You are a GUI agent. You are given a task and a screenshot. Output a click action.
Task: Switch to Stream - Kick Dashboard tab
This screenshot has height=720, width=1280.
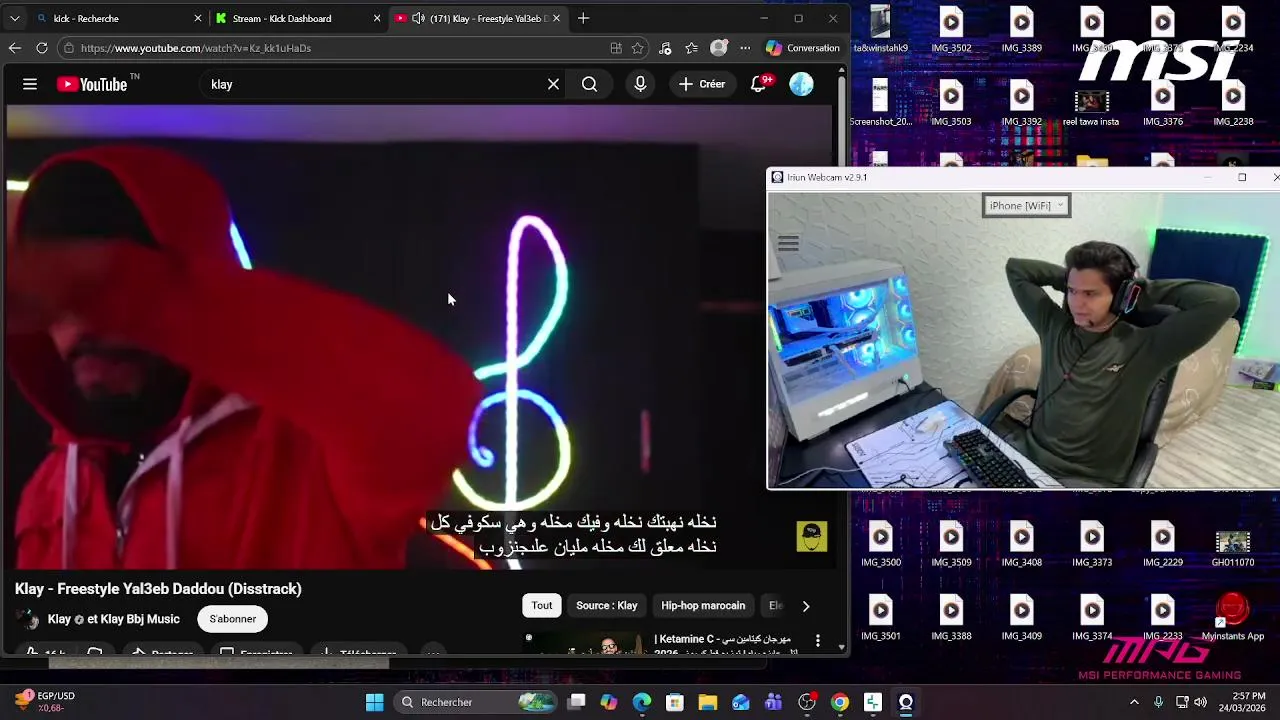[296, 18]
